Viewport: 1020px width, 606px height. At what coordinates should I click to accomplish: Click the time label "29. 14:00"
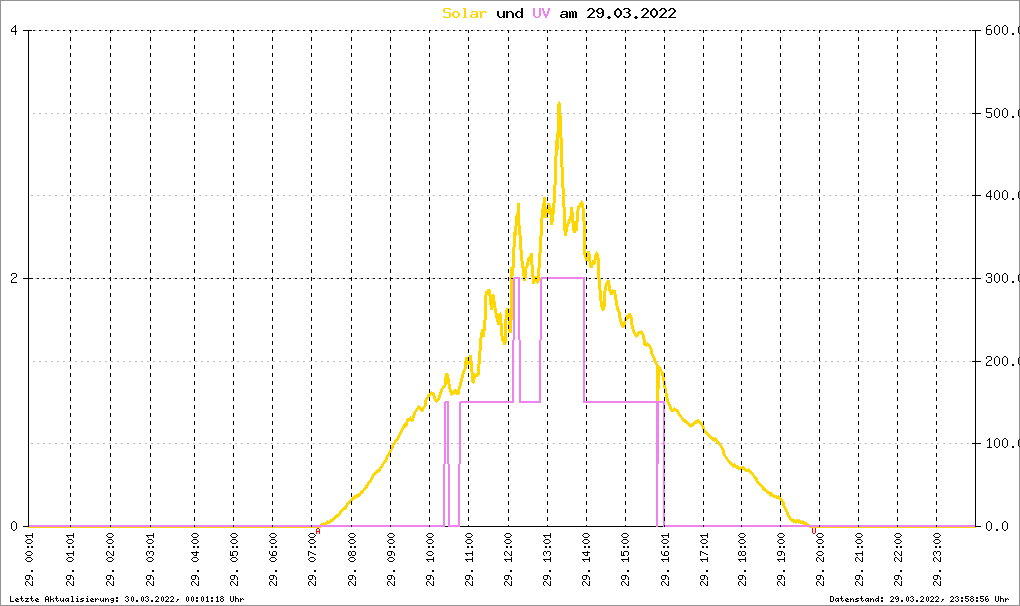[586, 560]
